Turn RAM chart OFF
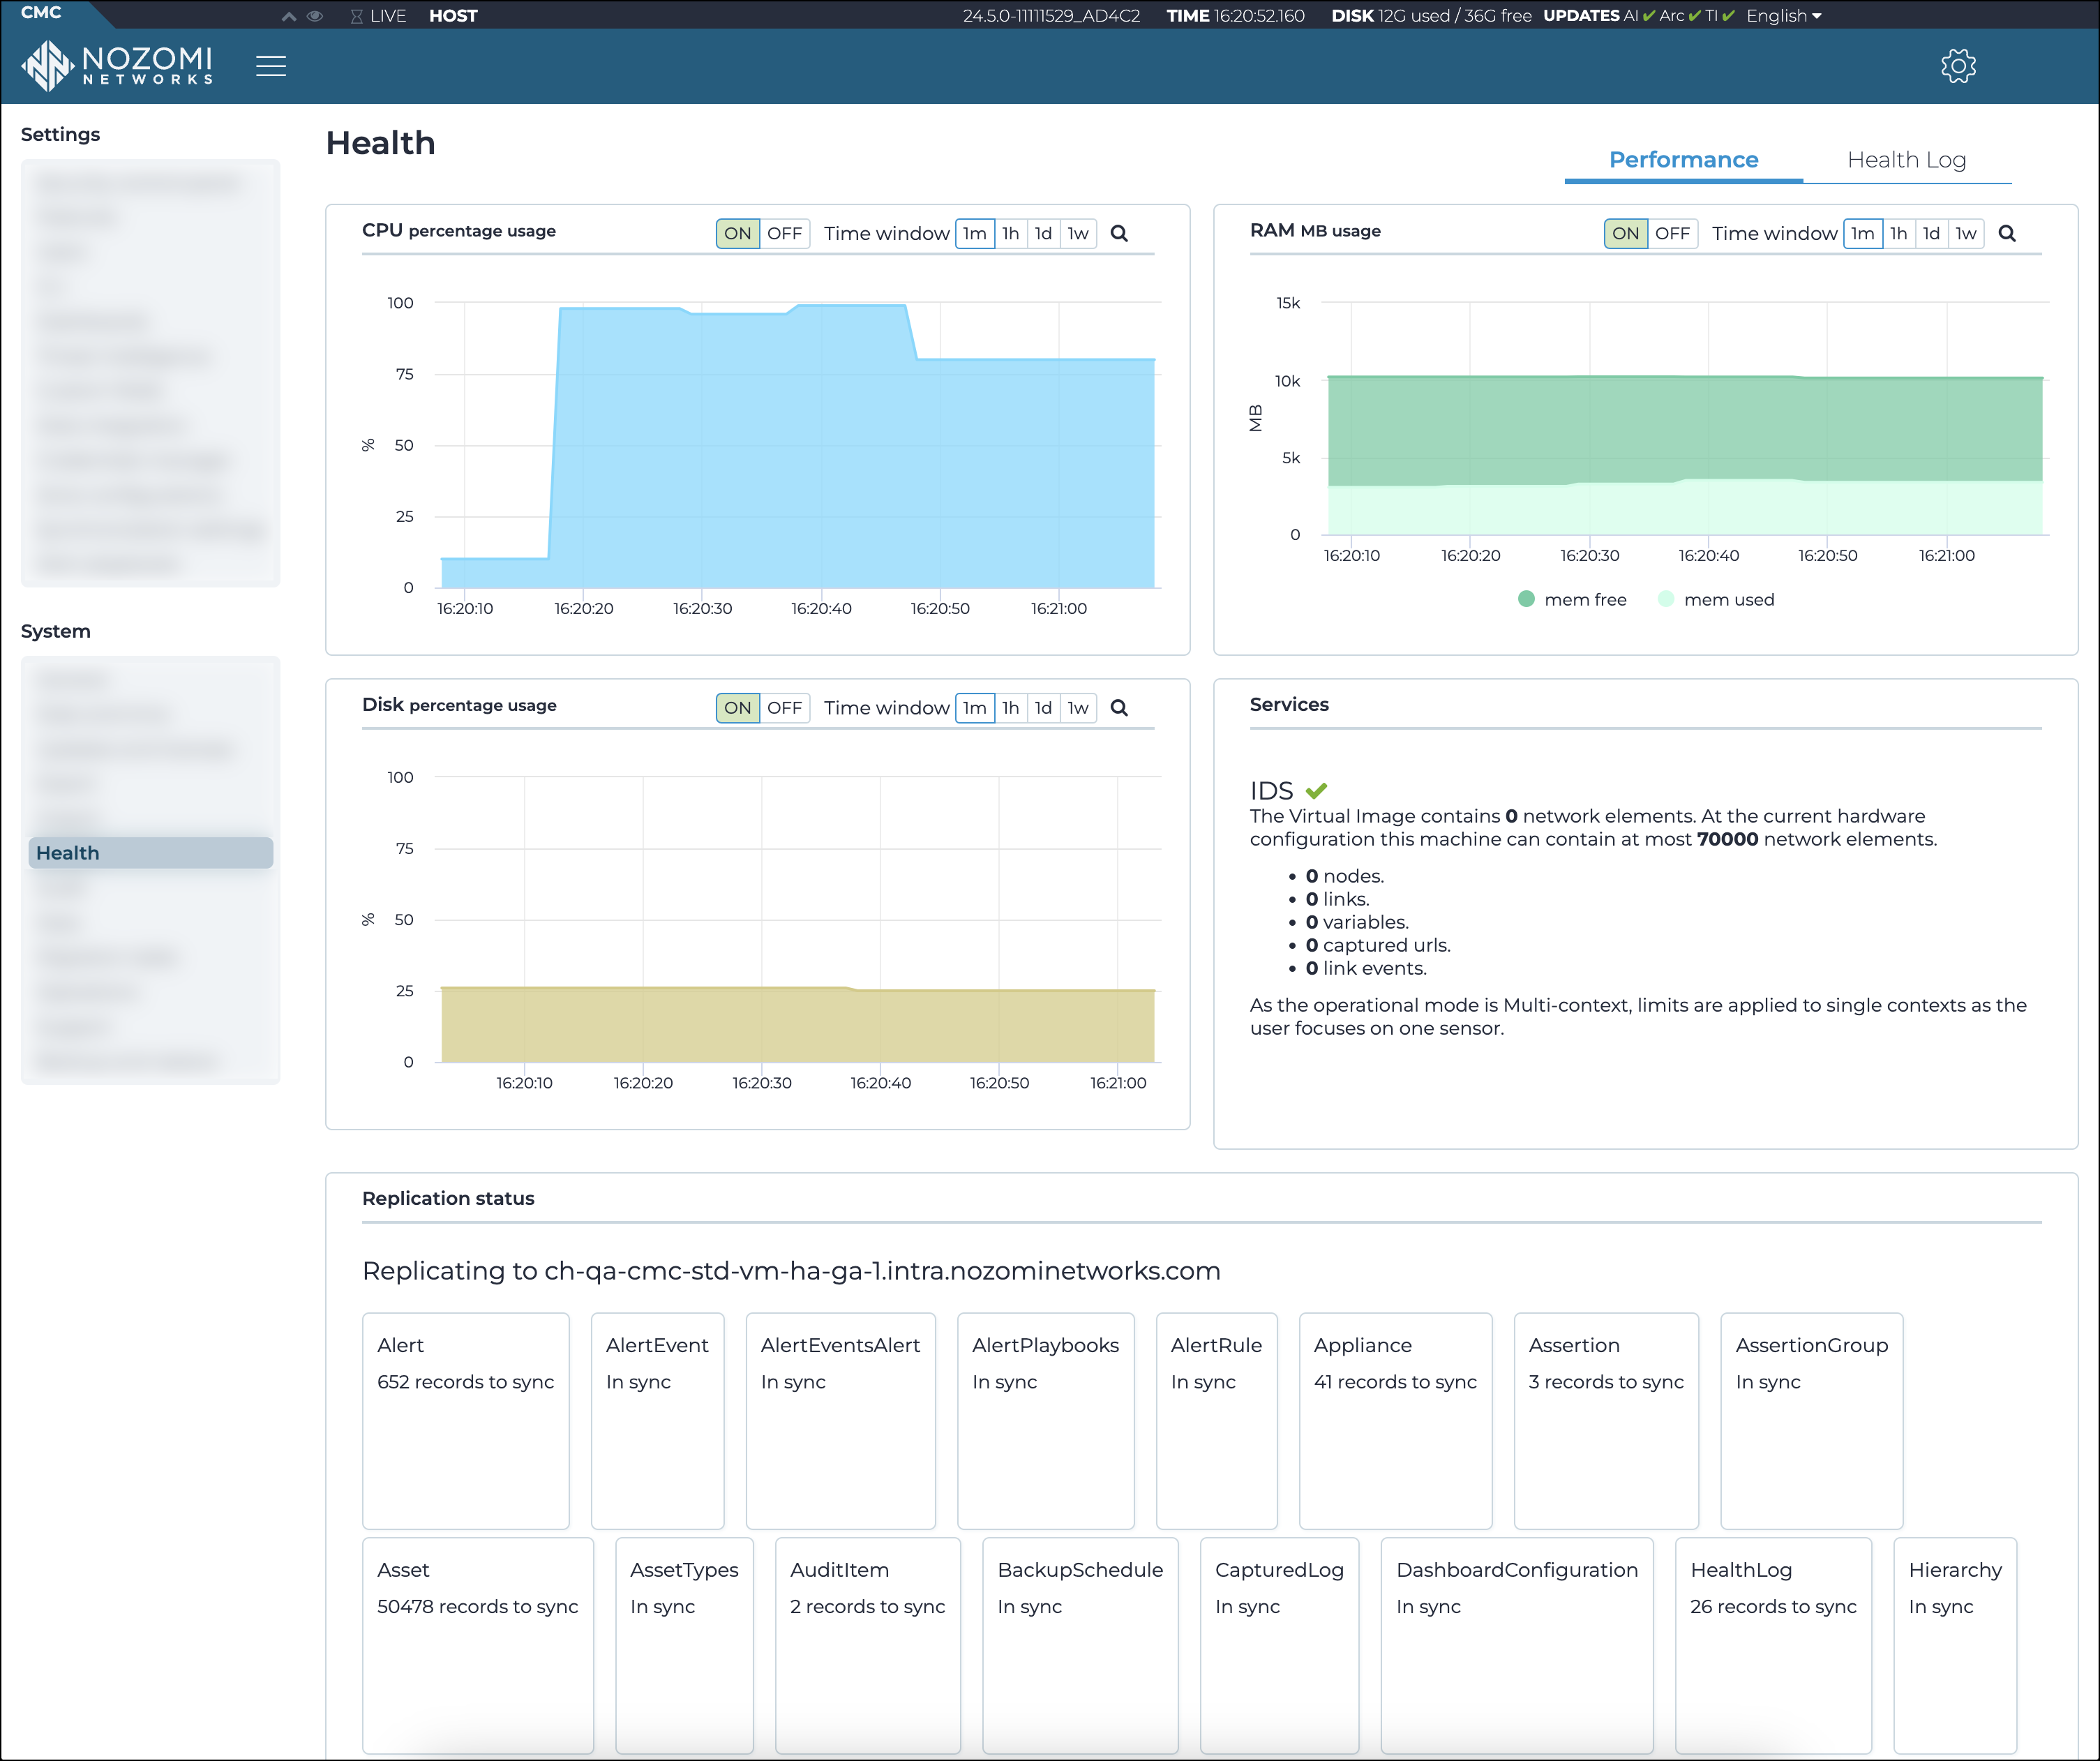Screen dimensions: 2100x1761 tap(1672, 233)
